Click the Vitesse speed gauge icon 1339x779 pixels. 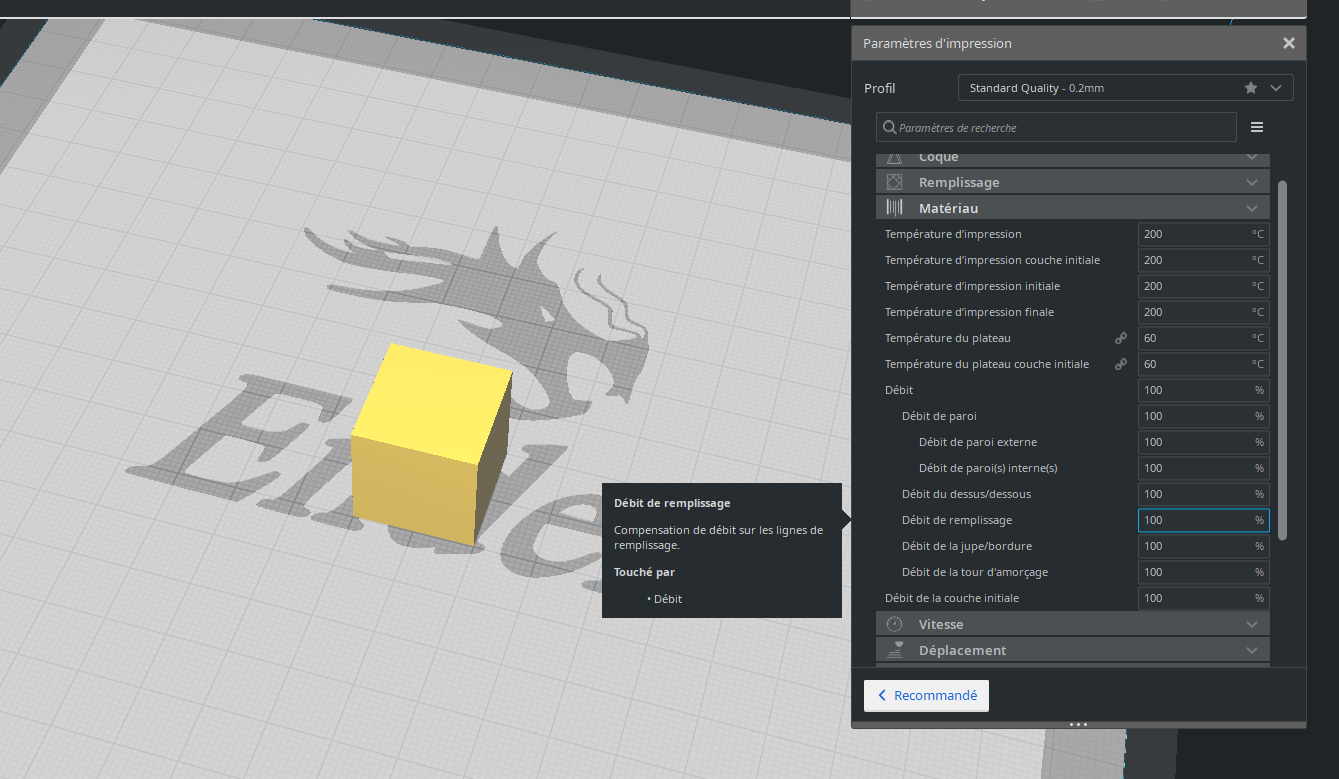click(895, 624)
